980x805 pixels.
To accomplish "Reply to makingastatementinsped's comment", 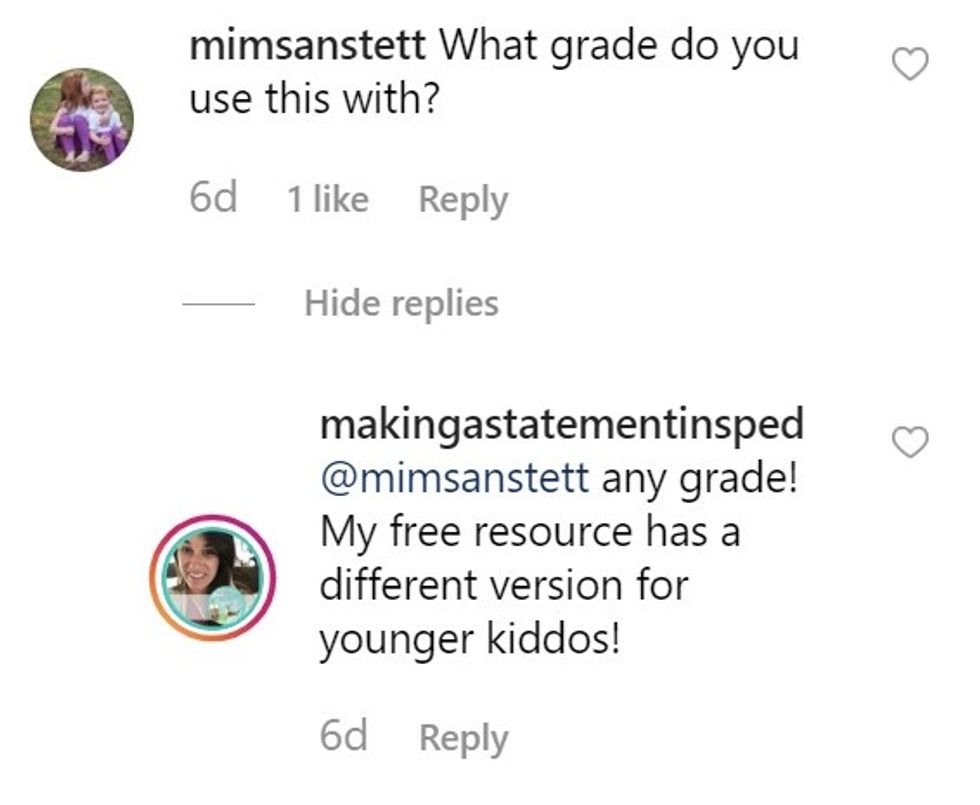I will pyautogui.click(x=463, y=738).
